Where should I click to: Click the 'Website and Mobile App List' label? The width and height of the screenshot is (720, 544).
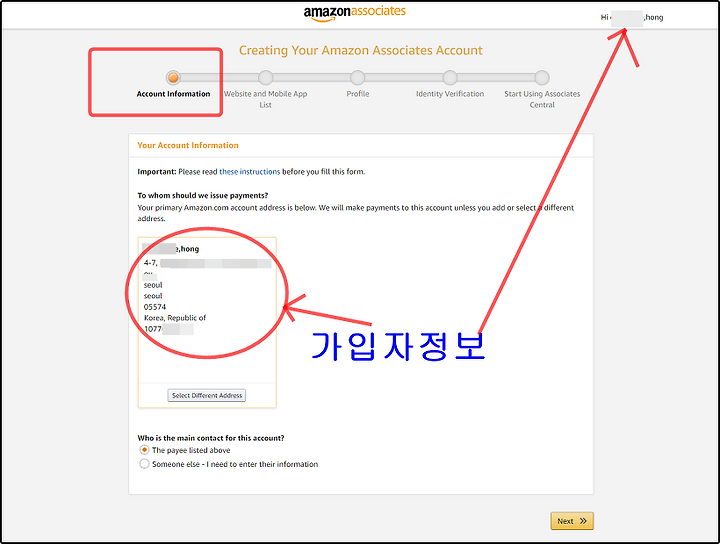(265, 99)
